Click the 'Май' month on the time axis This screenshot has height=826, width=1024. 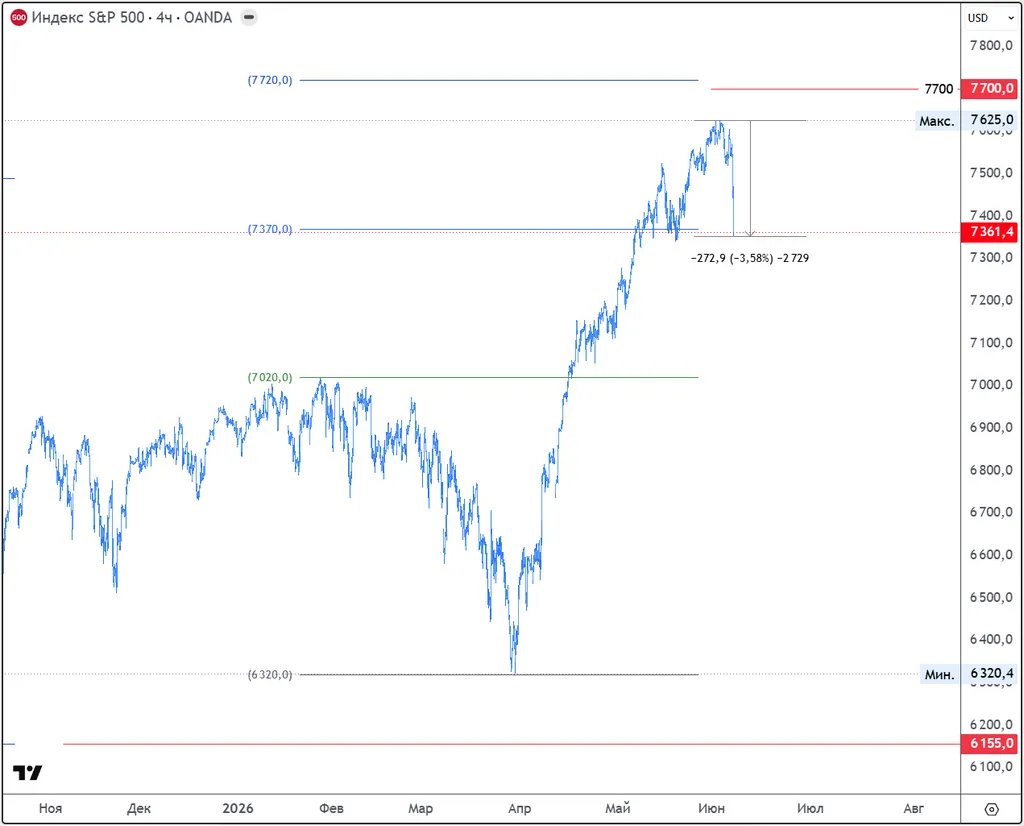pos(618,808)
